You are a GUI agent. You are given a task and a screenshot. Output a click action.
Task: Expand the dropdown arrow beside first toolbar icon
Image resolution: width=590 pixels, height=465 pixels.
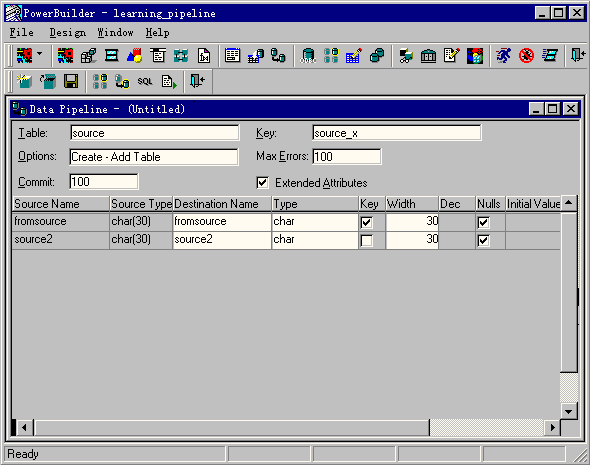[40, 55]
